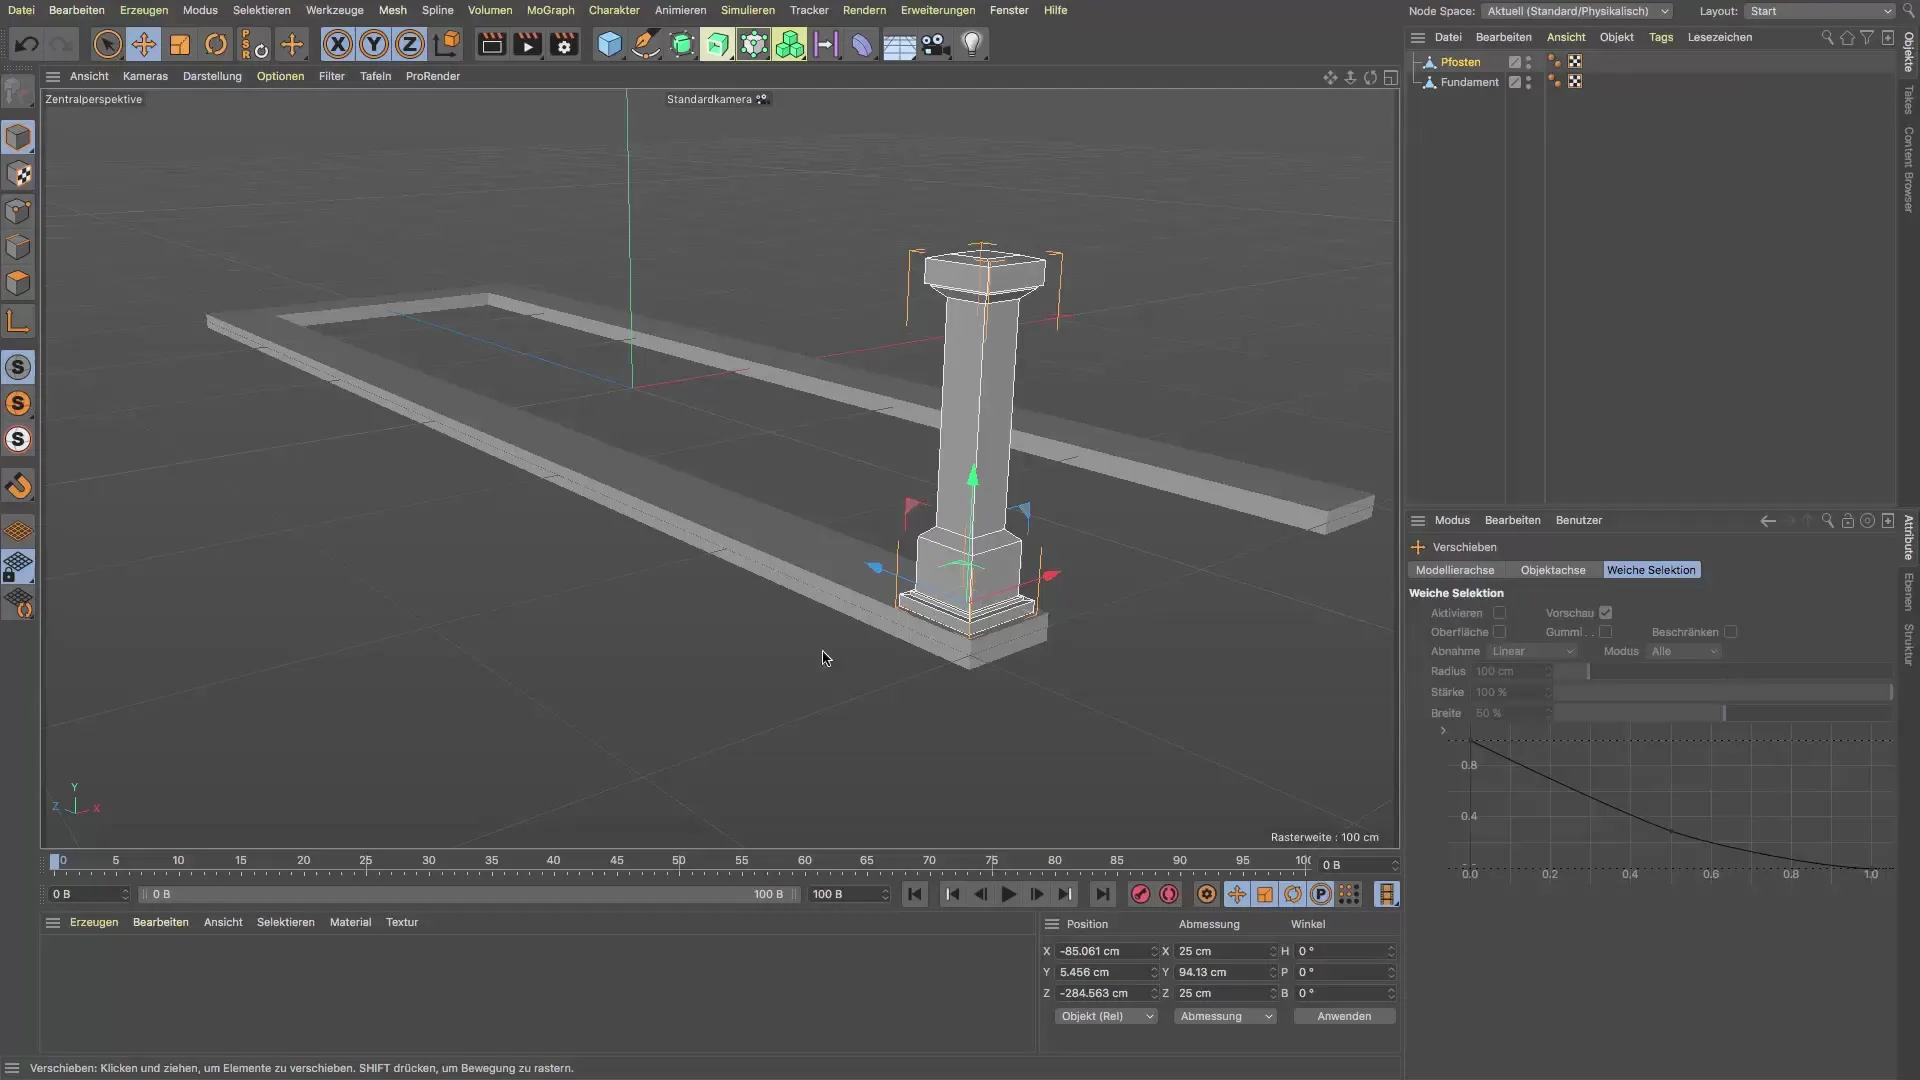Open material manager Erzeugen menu

tap(94, 922)
